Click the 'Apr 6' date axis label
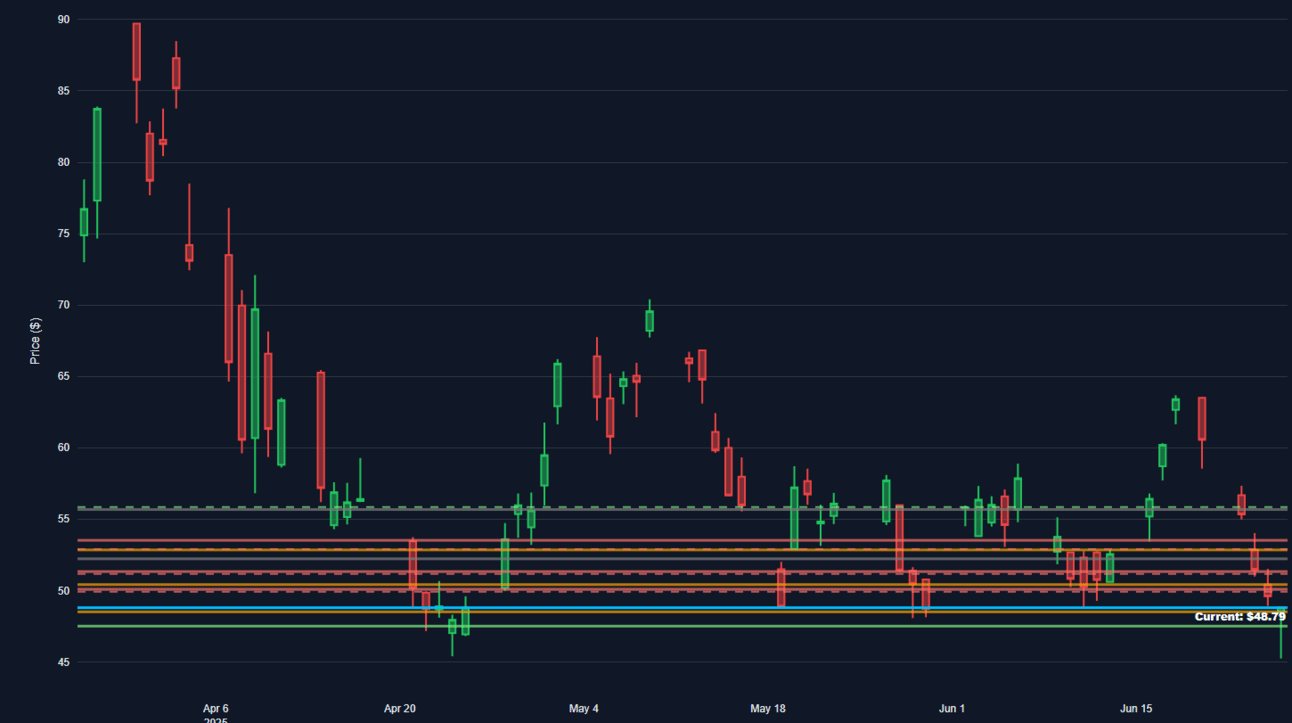 tap(216, 709)
